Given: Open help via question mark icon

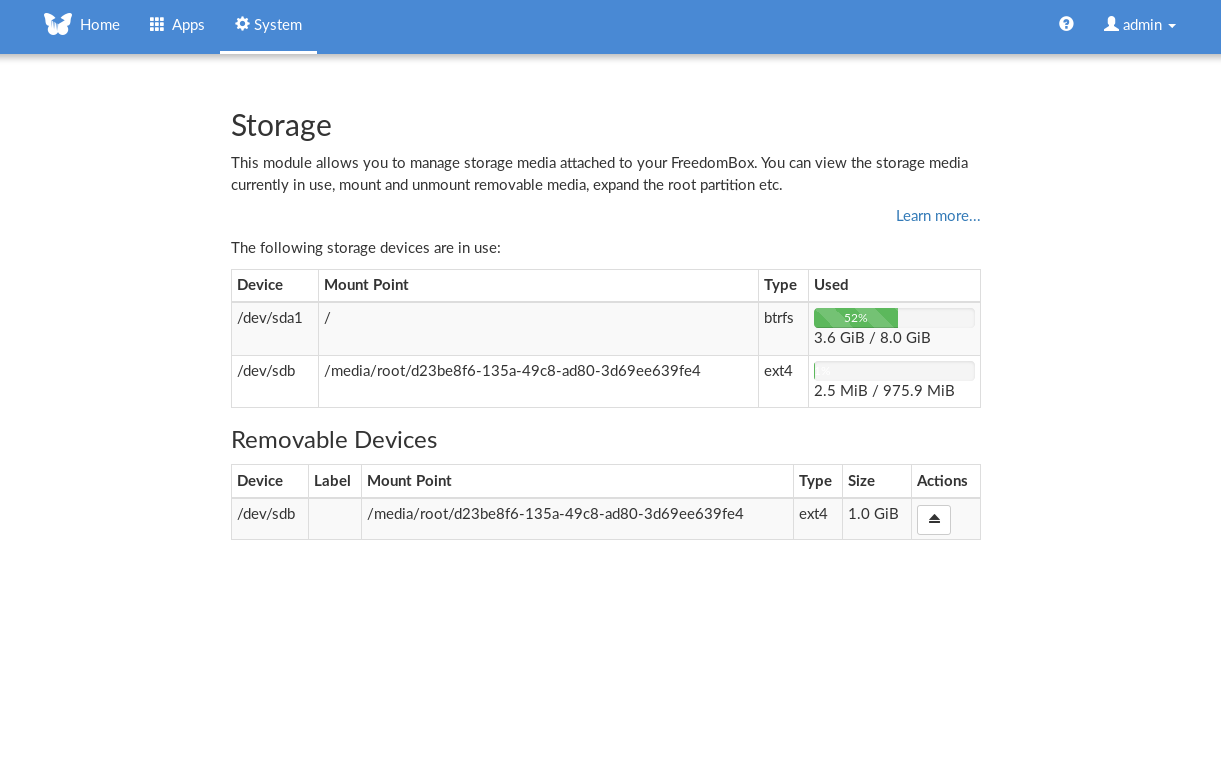Looking at the screenshot, I should pos(1066,24).
